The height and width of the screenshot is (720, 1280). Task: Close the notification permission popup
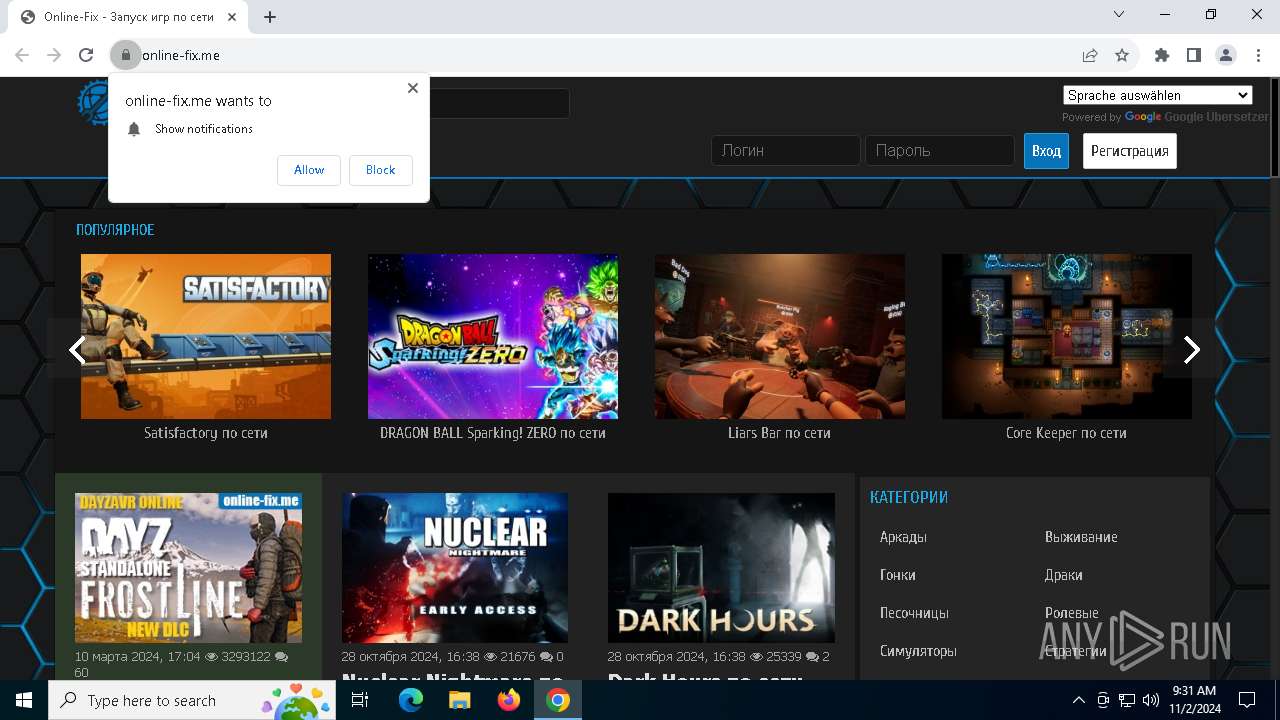[412, 88]
